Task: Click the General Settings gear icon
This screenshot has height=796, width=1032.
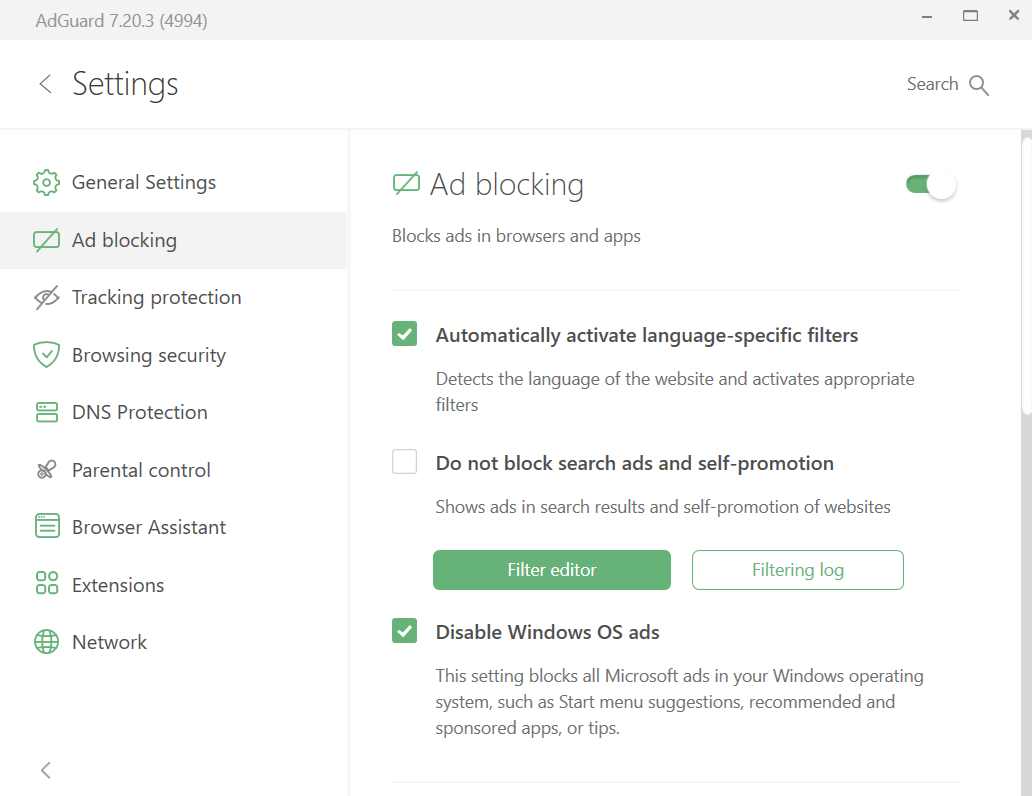Action: click(46, 182)
